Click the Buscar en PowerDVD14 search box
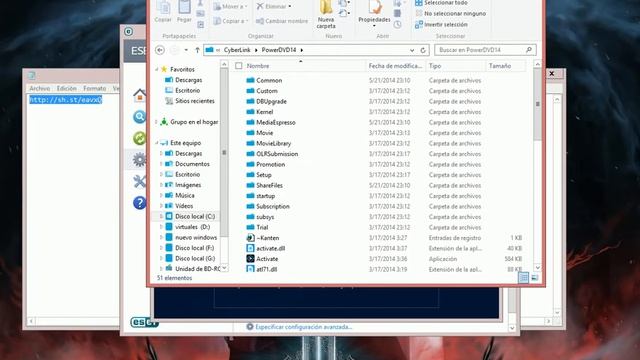The width and height of the screenshot is (640, 360). pyautogui.click(x=485, y=50)
